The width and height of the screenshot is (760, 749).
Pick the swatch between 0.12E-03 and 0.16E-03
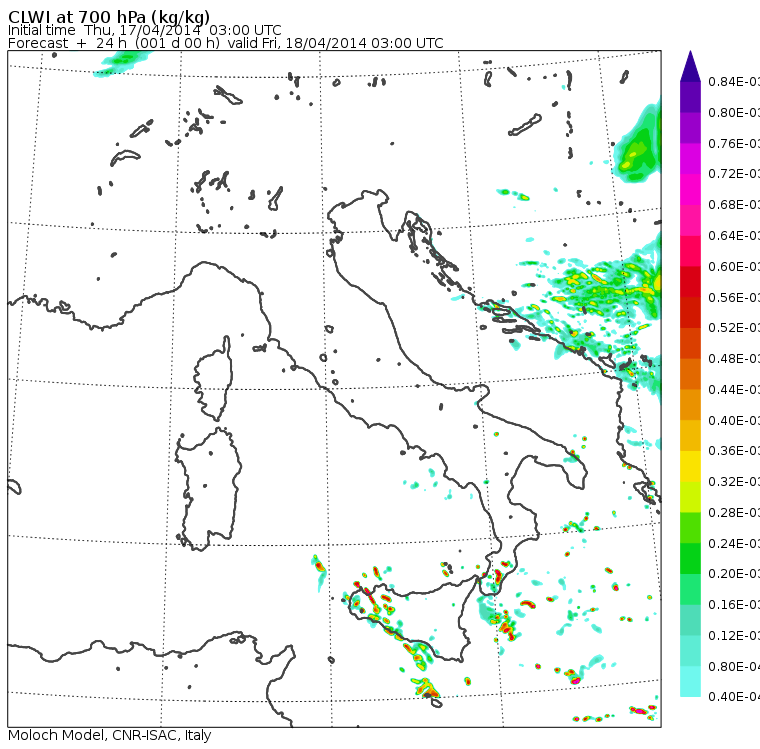pos(690,620)
